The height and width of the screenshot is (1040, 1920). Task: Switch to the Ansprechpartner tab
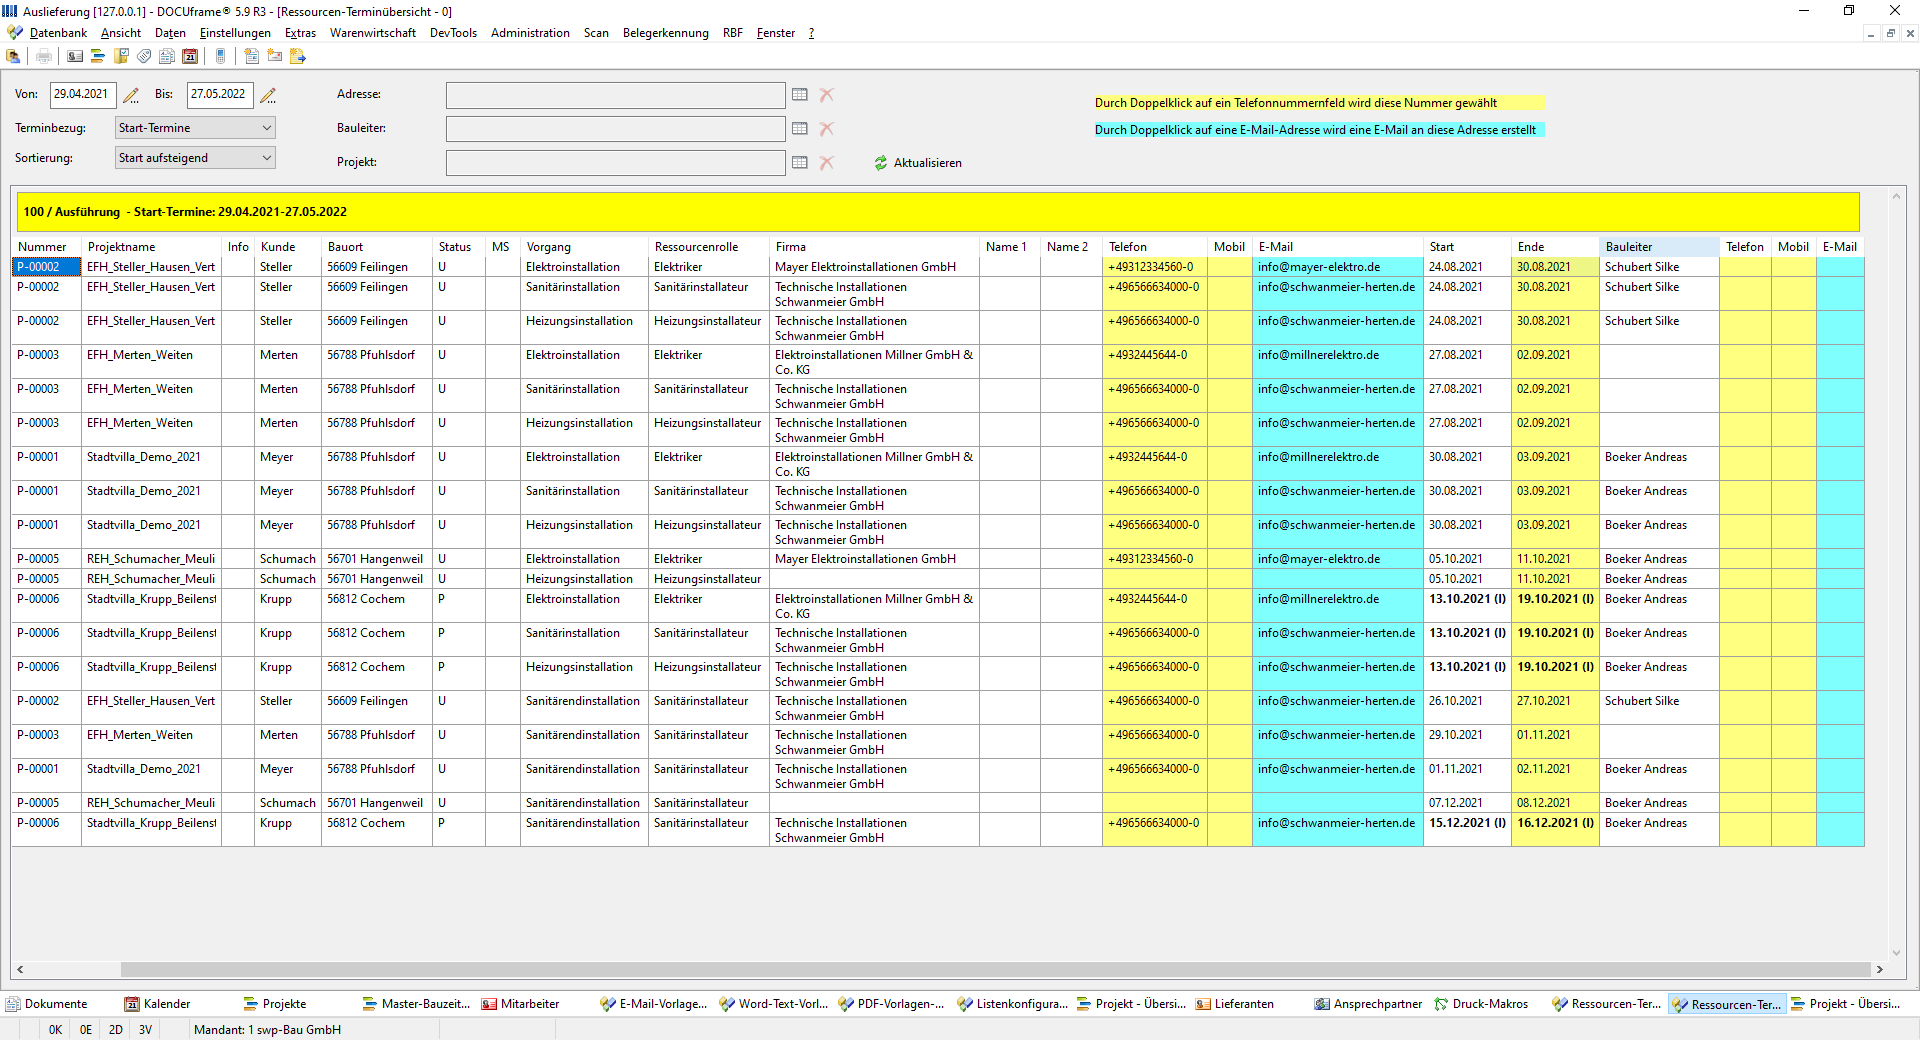(x=1368, y=1004)
